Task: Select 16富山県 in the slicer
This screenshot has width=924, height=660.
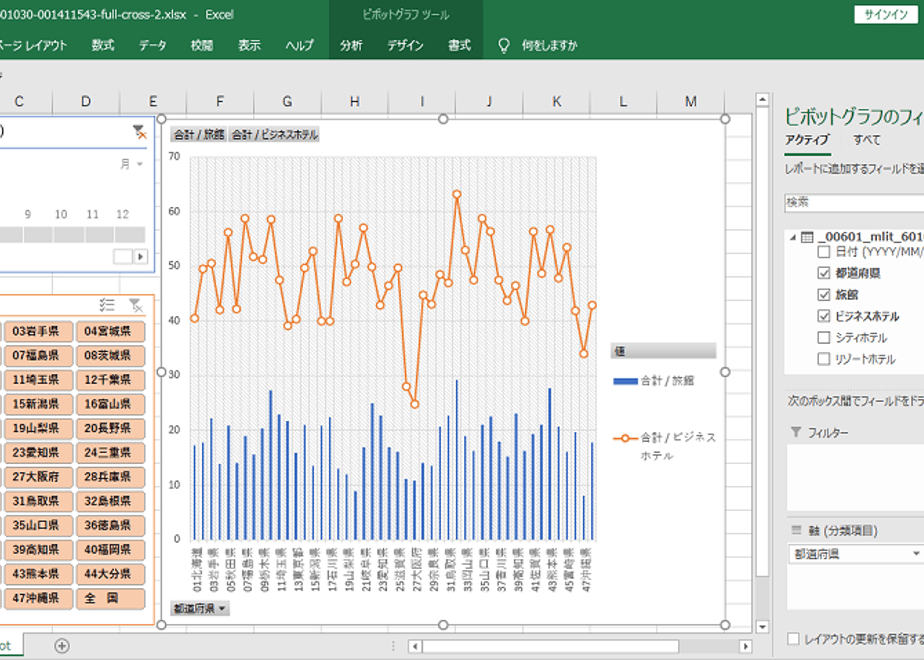Action: pyautogui.click(x=110, y=404)
